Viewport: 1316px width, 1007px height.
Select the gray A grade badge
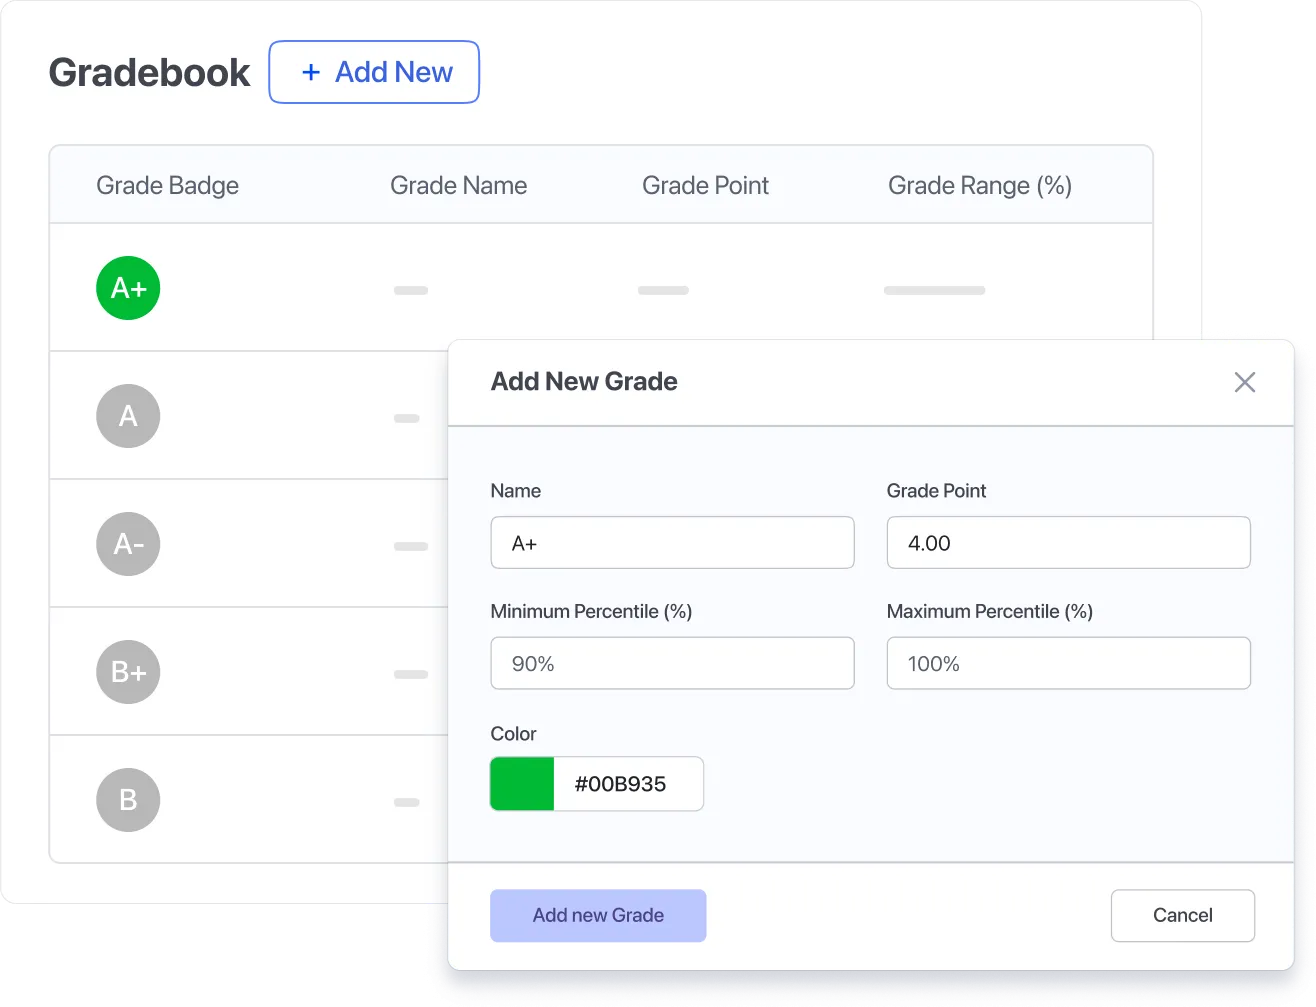pyautogui.click(x=128, y=416)
